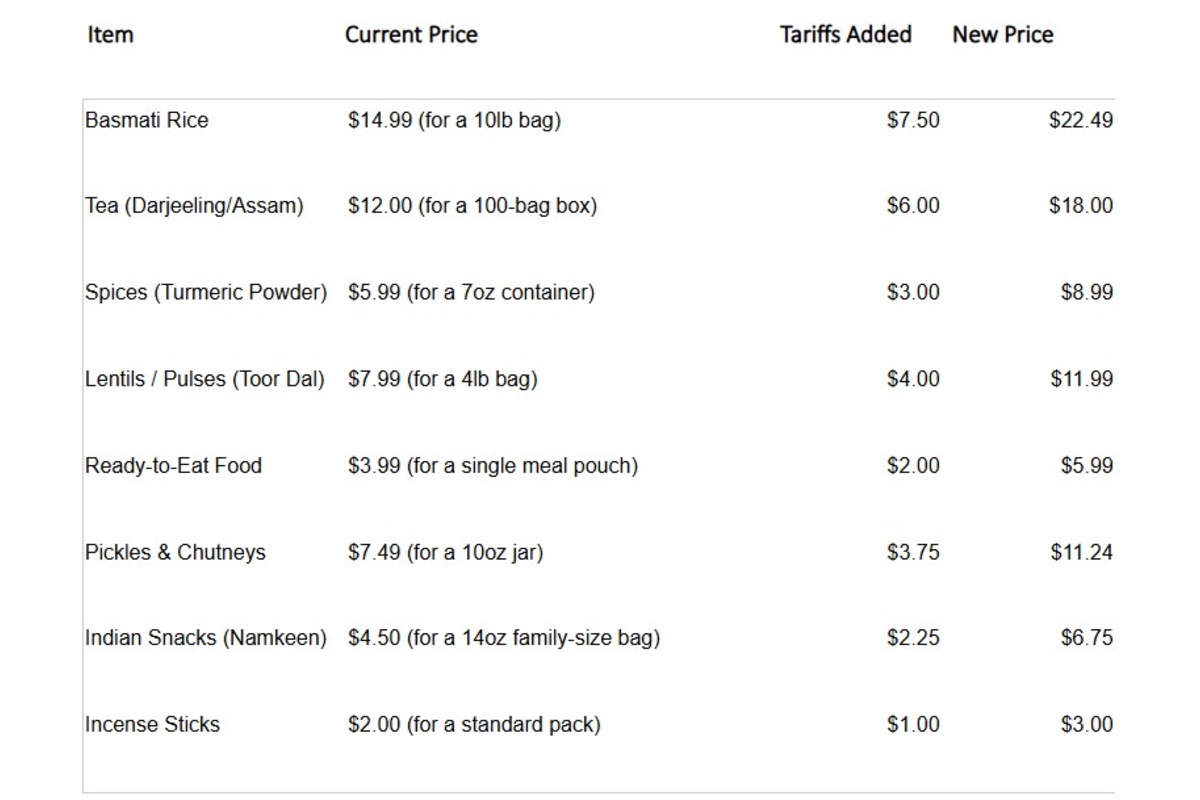This screenshot has width=1200, height=800.
Task: Select the $2.00 (for a standard pack) cell
Action: (474, 725)
